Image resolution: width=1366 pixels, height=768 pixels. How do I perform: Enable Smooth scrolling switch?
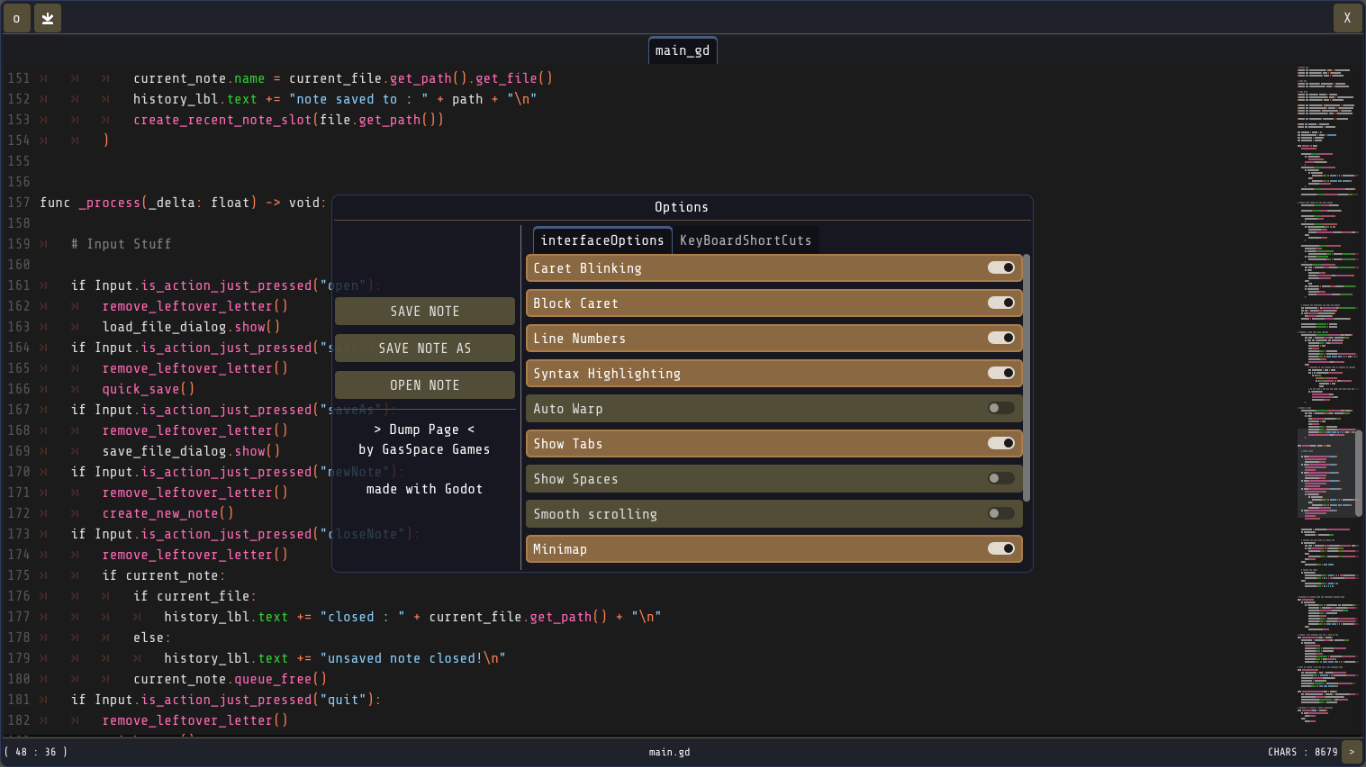pos(1001,514)
